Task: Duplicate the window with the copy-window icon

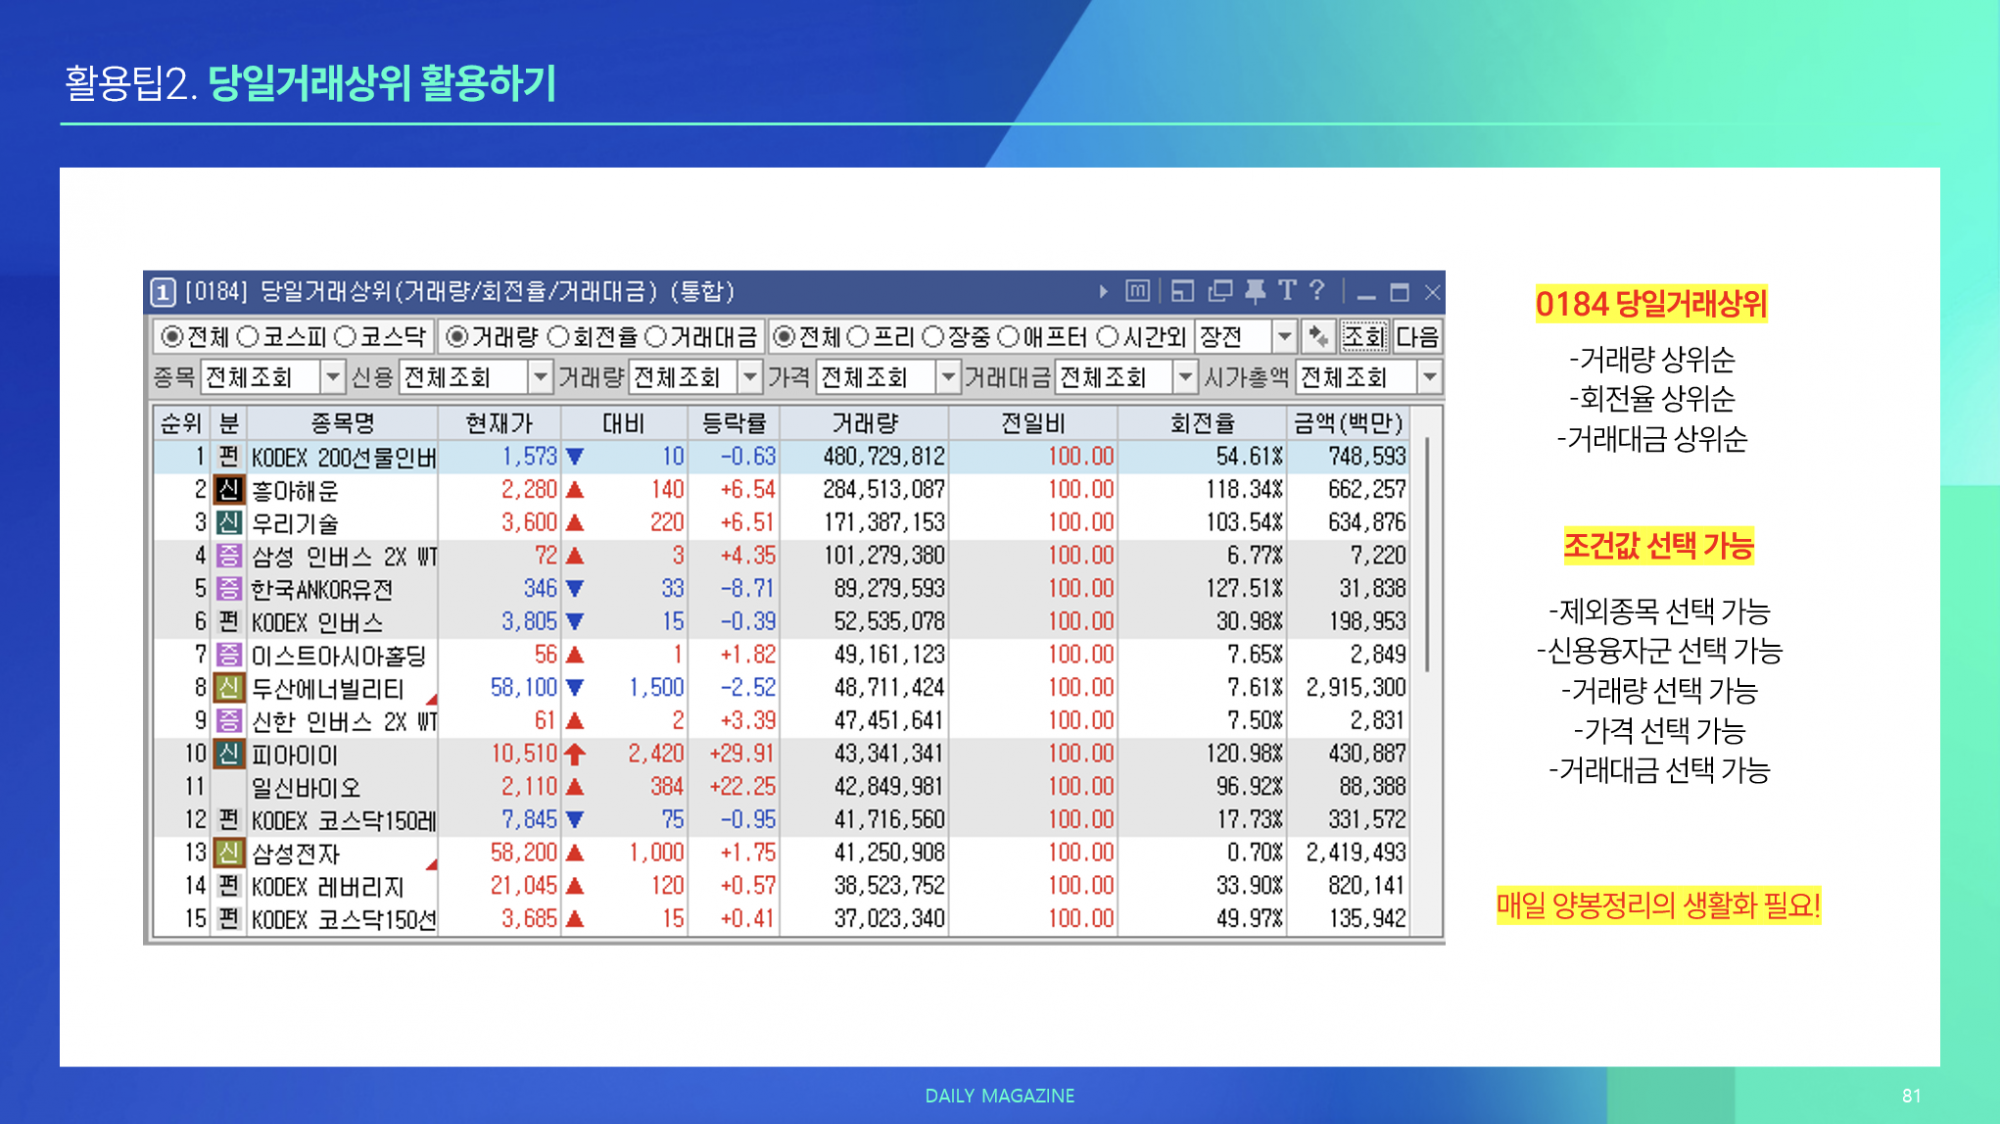Action: [x=1219, y=292]
